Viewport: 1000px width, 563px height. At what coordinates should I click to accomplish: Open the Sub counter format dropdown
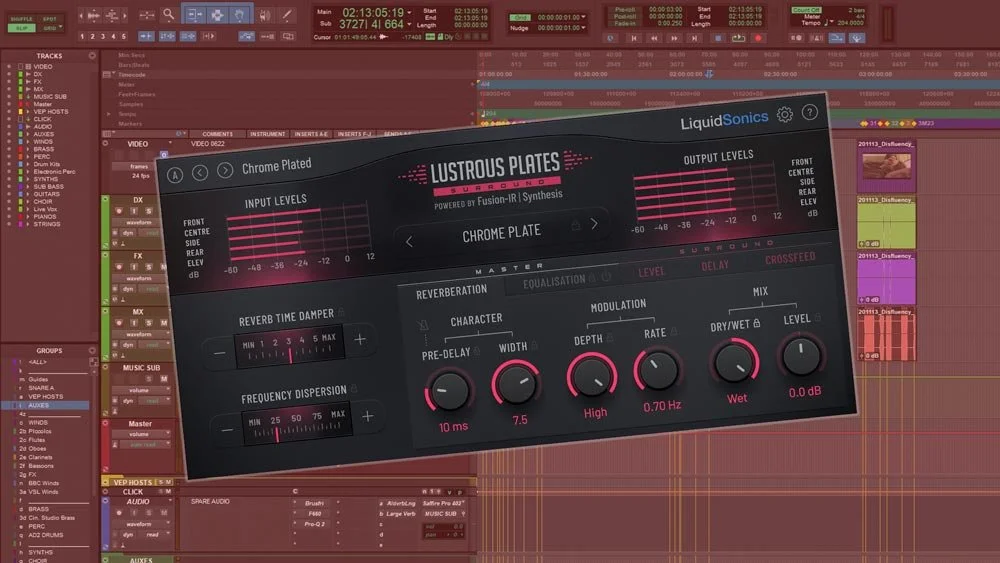point(409,25)
